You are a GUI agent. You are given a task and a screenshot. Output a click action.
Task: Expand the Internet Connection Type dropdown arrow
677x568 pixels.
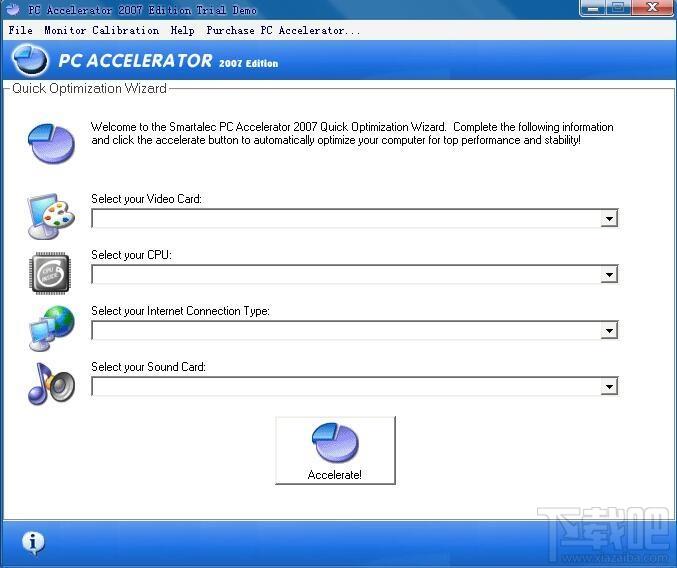(x=609, y=331)
